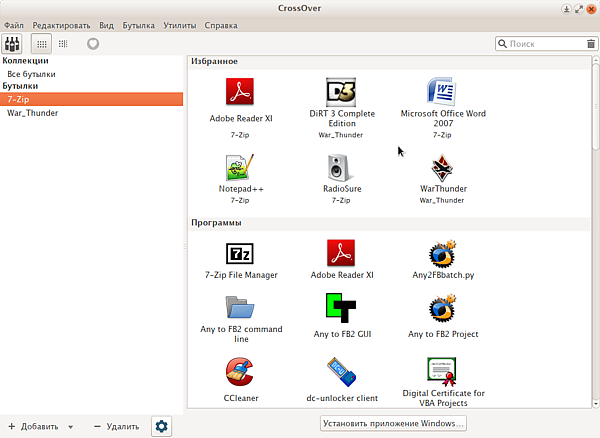Select the 7-Zip bottle
The image size is (600, 438).
point(91,99)
